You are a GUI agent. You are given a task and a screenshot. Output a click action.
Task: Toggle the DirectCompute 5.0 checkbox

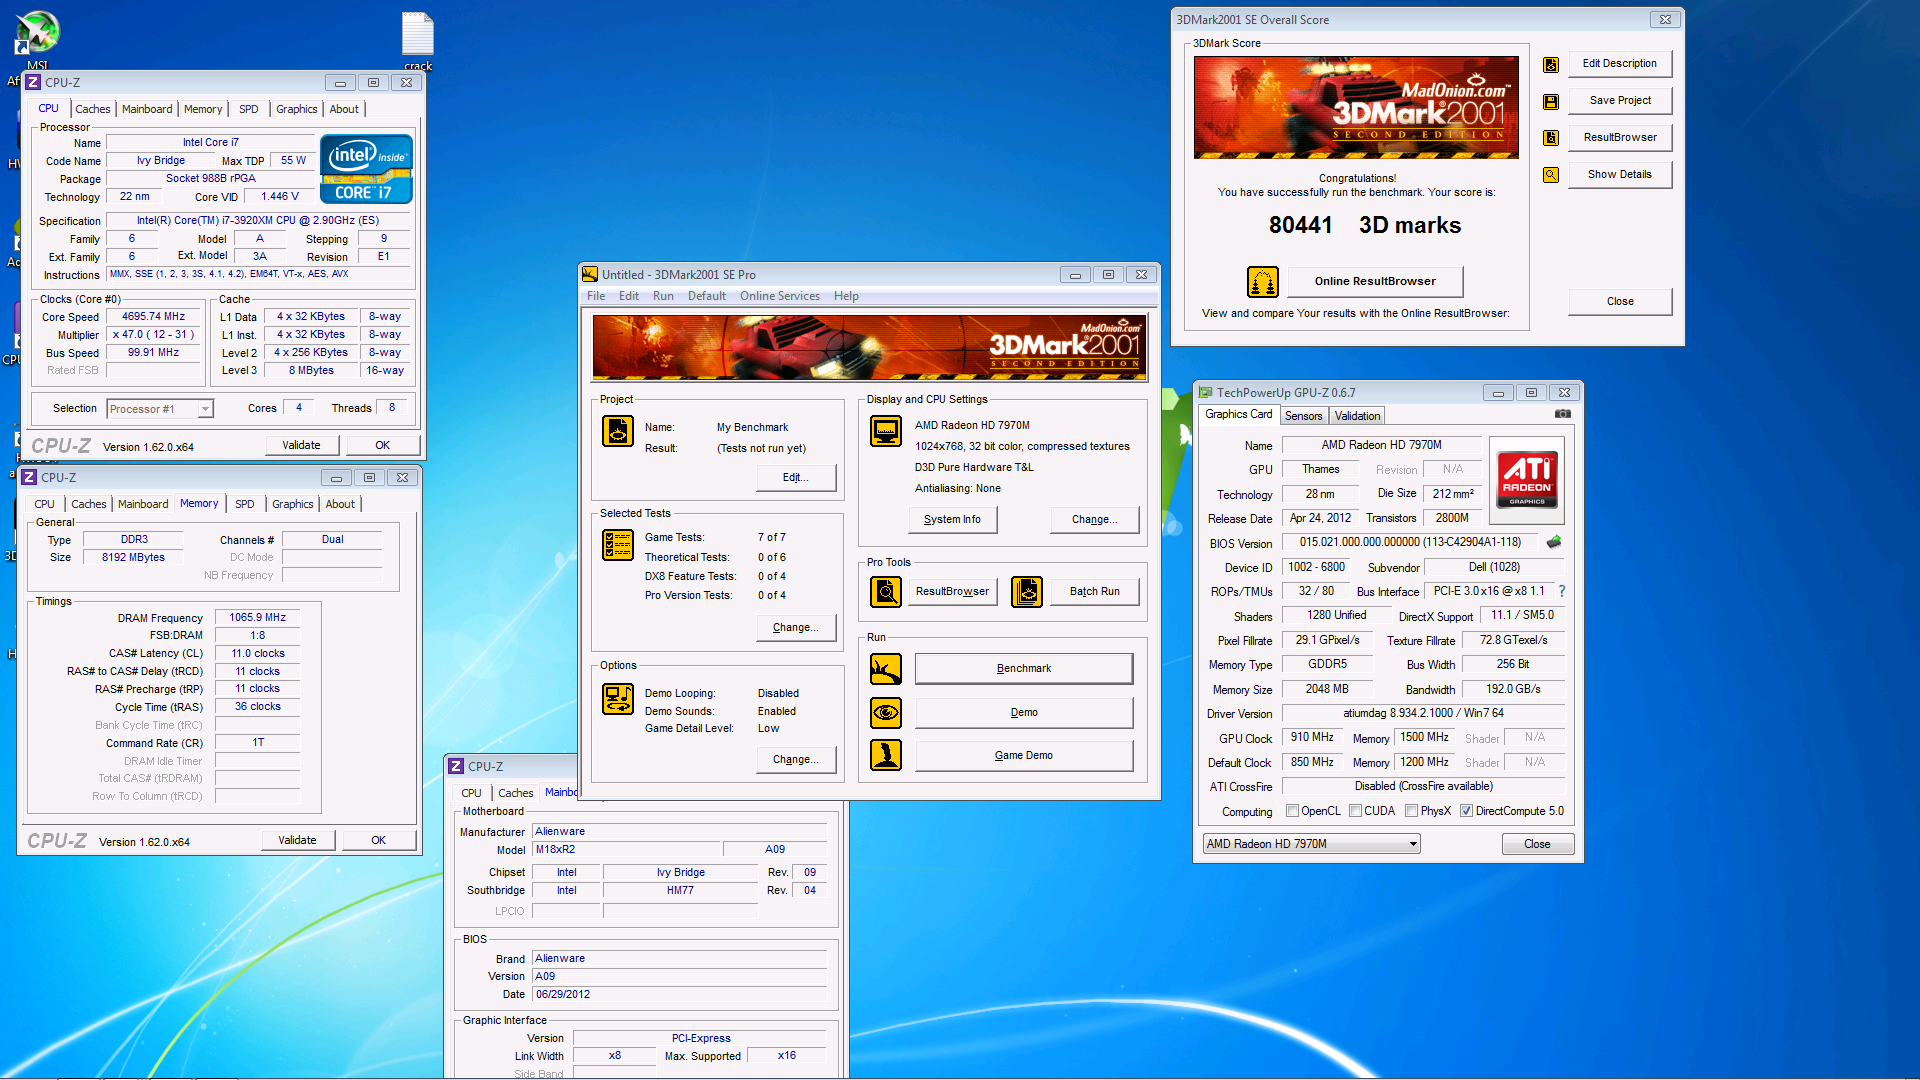[x=1466, y=811]
